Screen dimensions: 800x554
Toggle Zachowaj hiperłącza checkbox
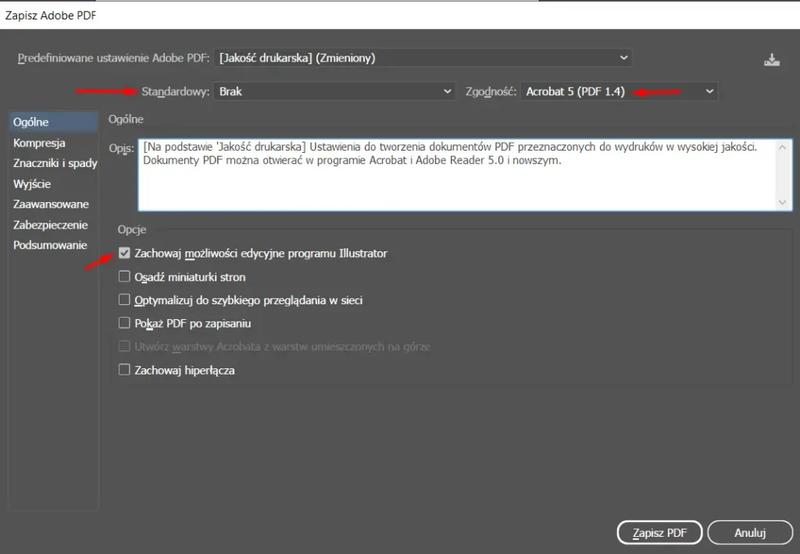point(124,370)
